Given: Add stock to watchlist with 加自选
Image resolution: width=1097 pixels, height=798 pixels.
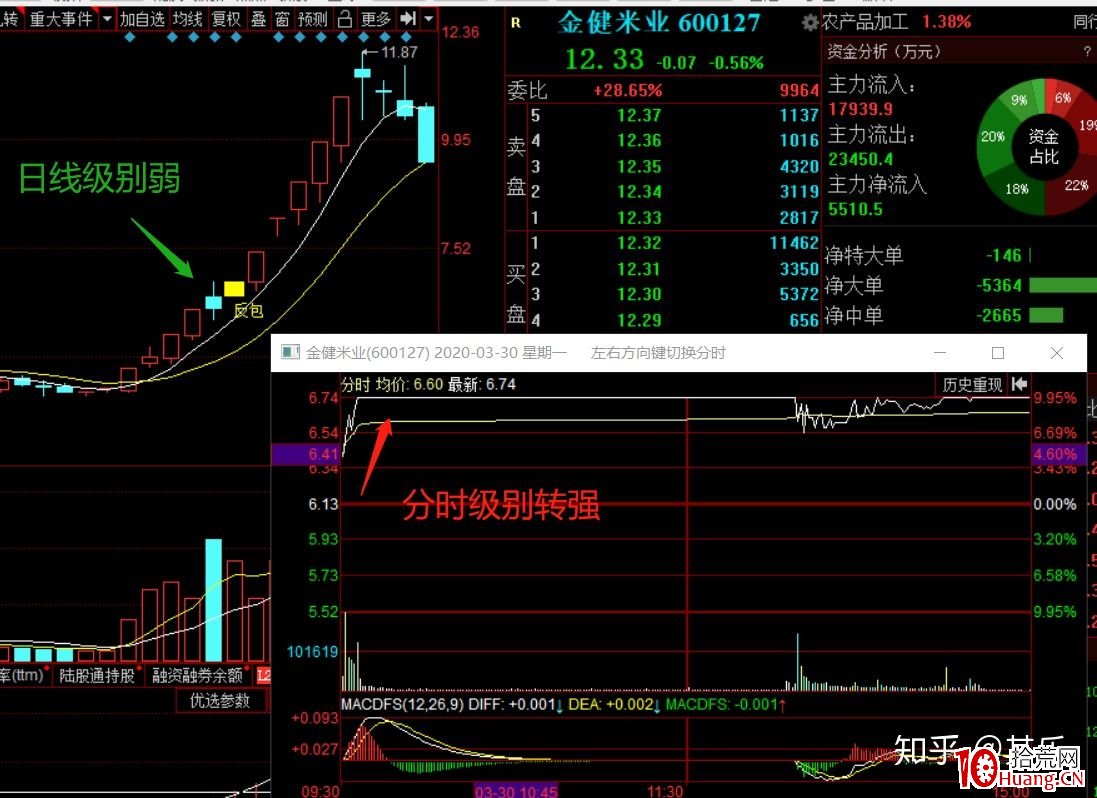Looking at the screenshot, I should click(x=142, y=19).
